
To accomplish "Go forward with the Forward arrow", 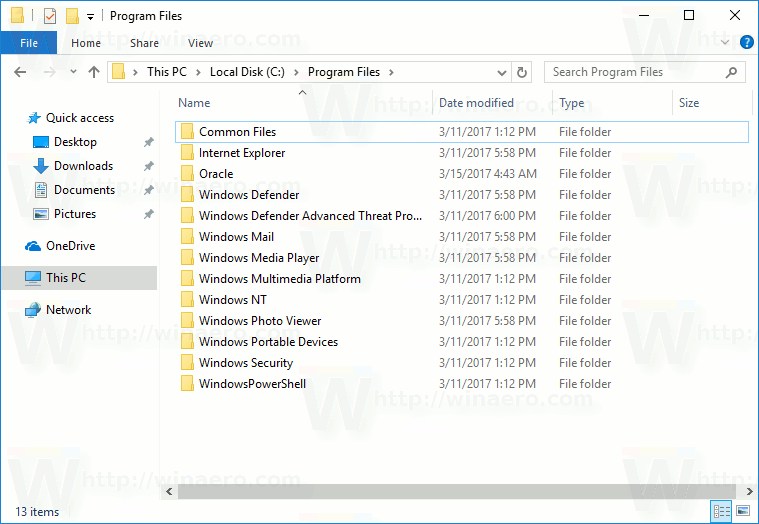I will click(49, 72).
